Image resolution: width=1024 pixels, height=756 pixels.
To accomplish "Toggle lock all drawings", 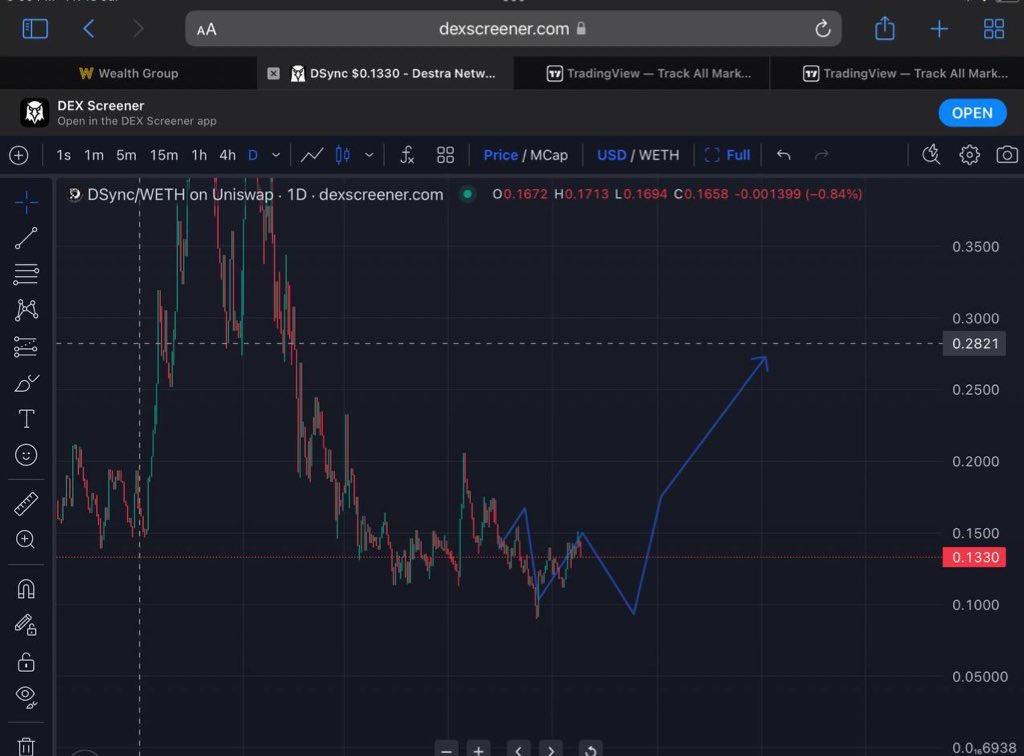I will pos(26,662).
